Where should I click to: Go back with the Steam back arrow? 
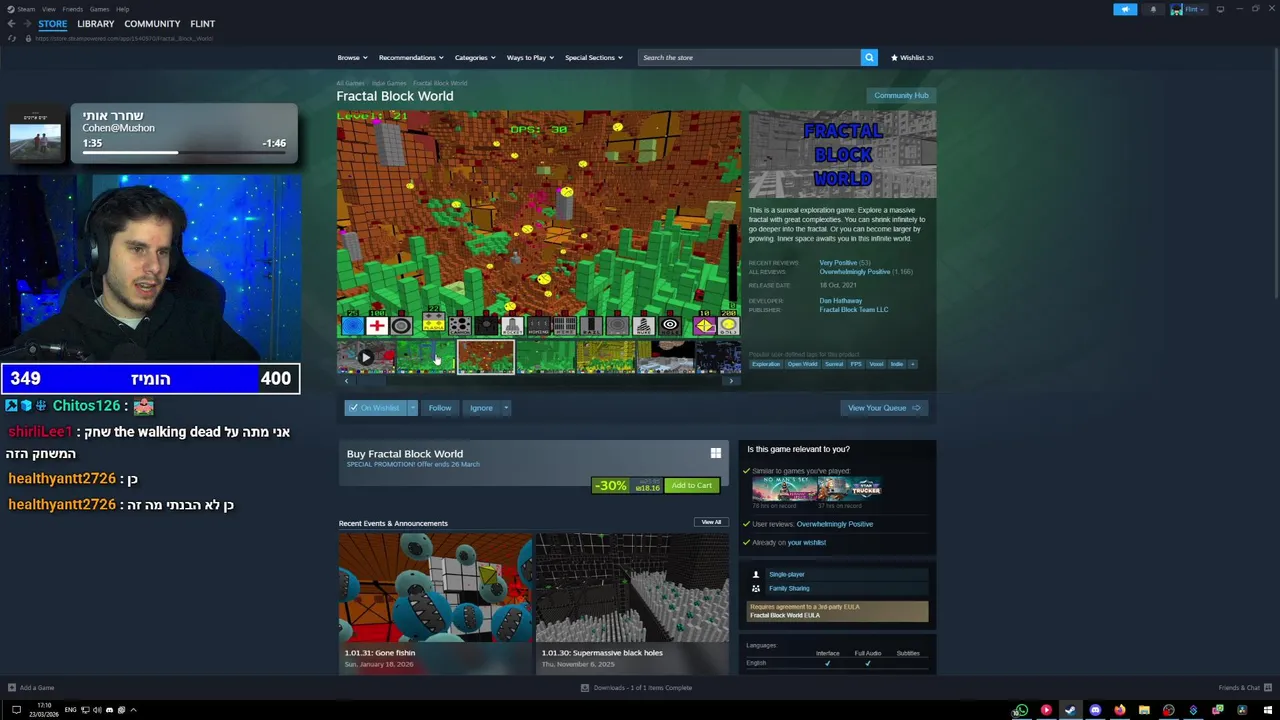11,23
